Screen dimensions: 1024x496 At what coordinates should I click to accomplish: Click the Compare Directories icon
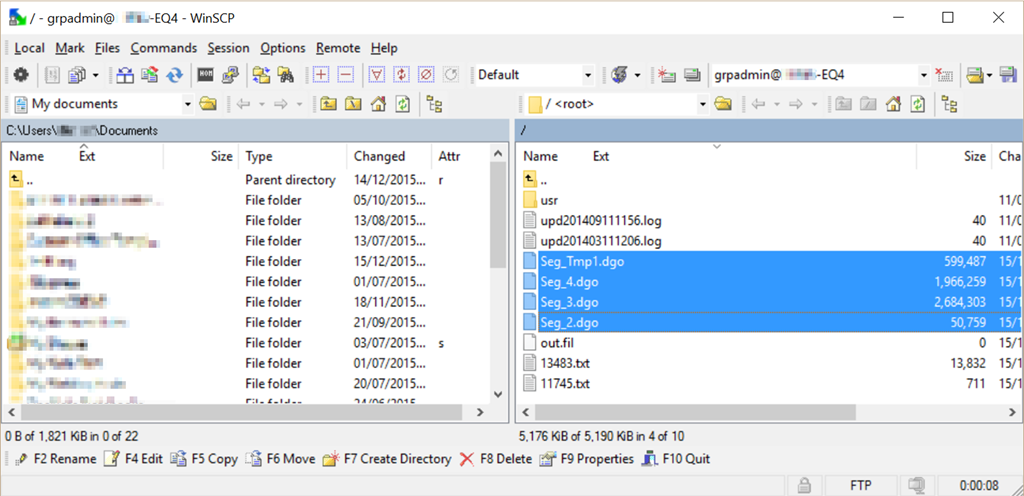point(125,75)
